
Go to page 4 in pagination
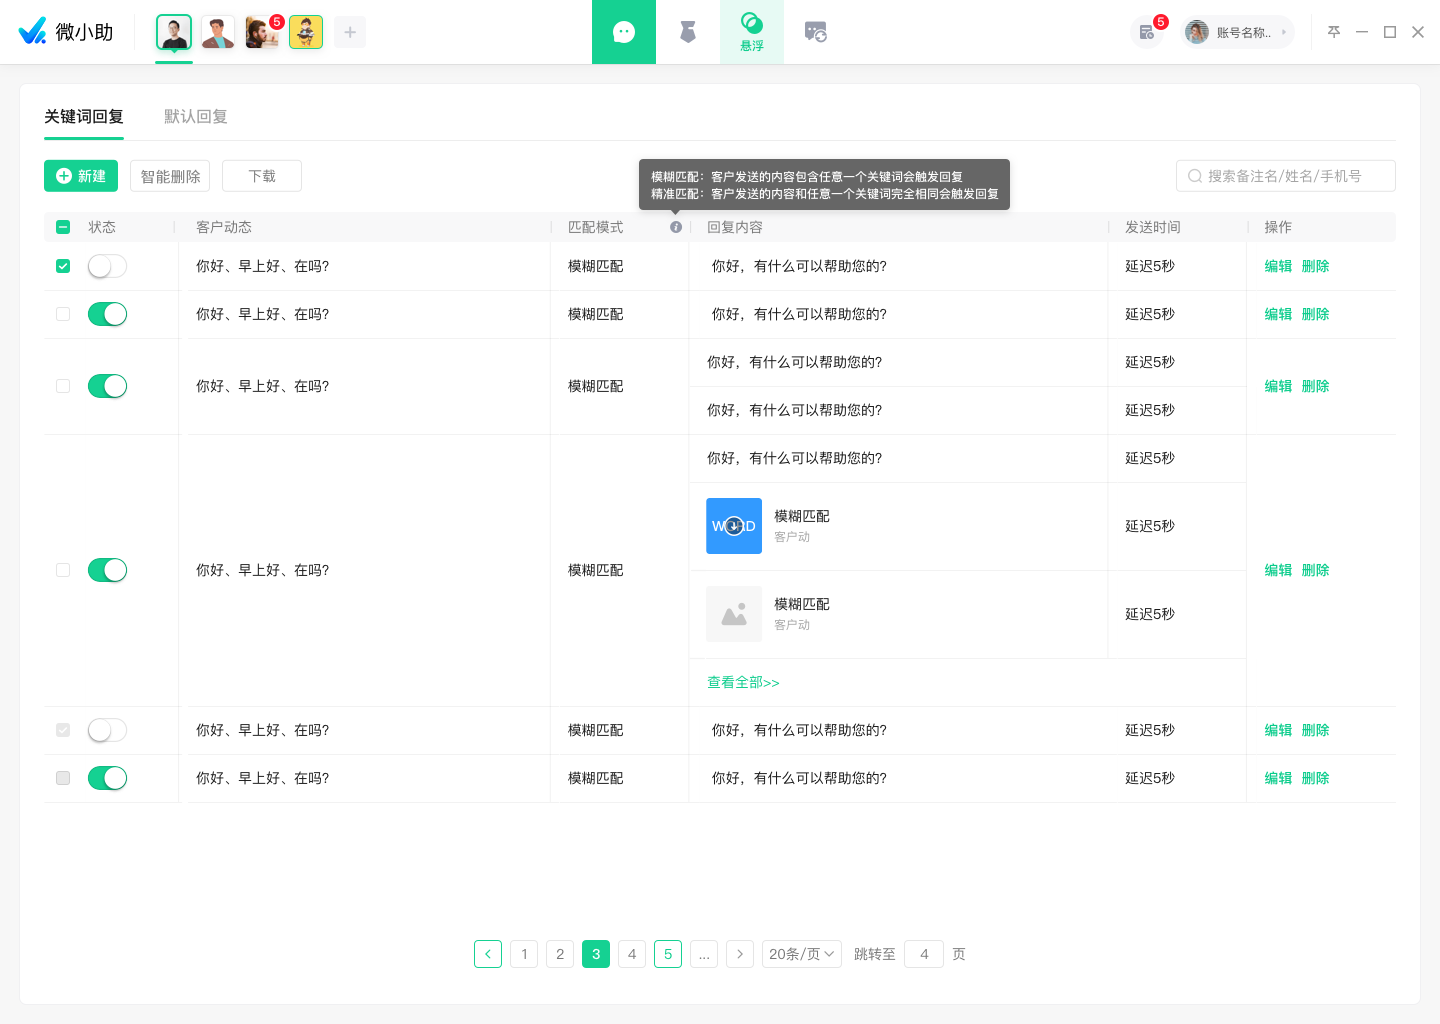tap(632, 954)
